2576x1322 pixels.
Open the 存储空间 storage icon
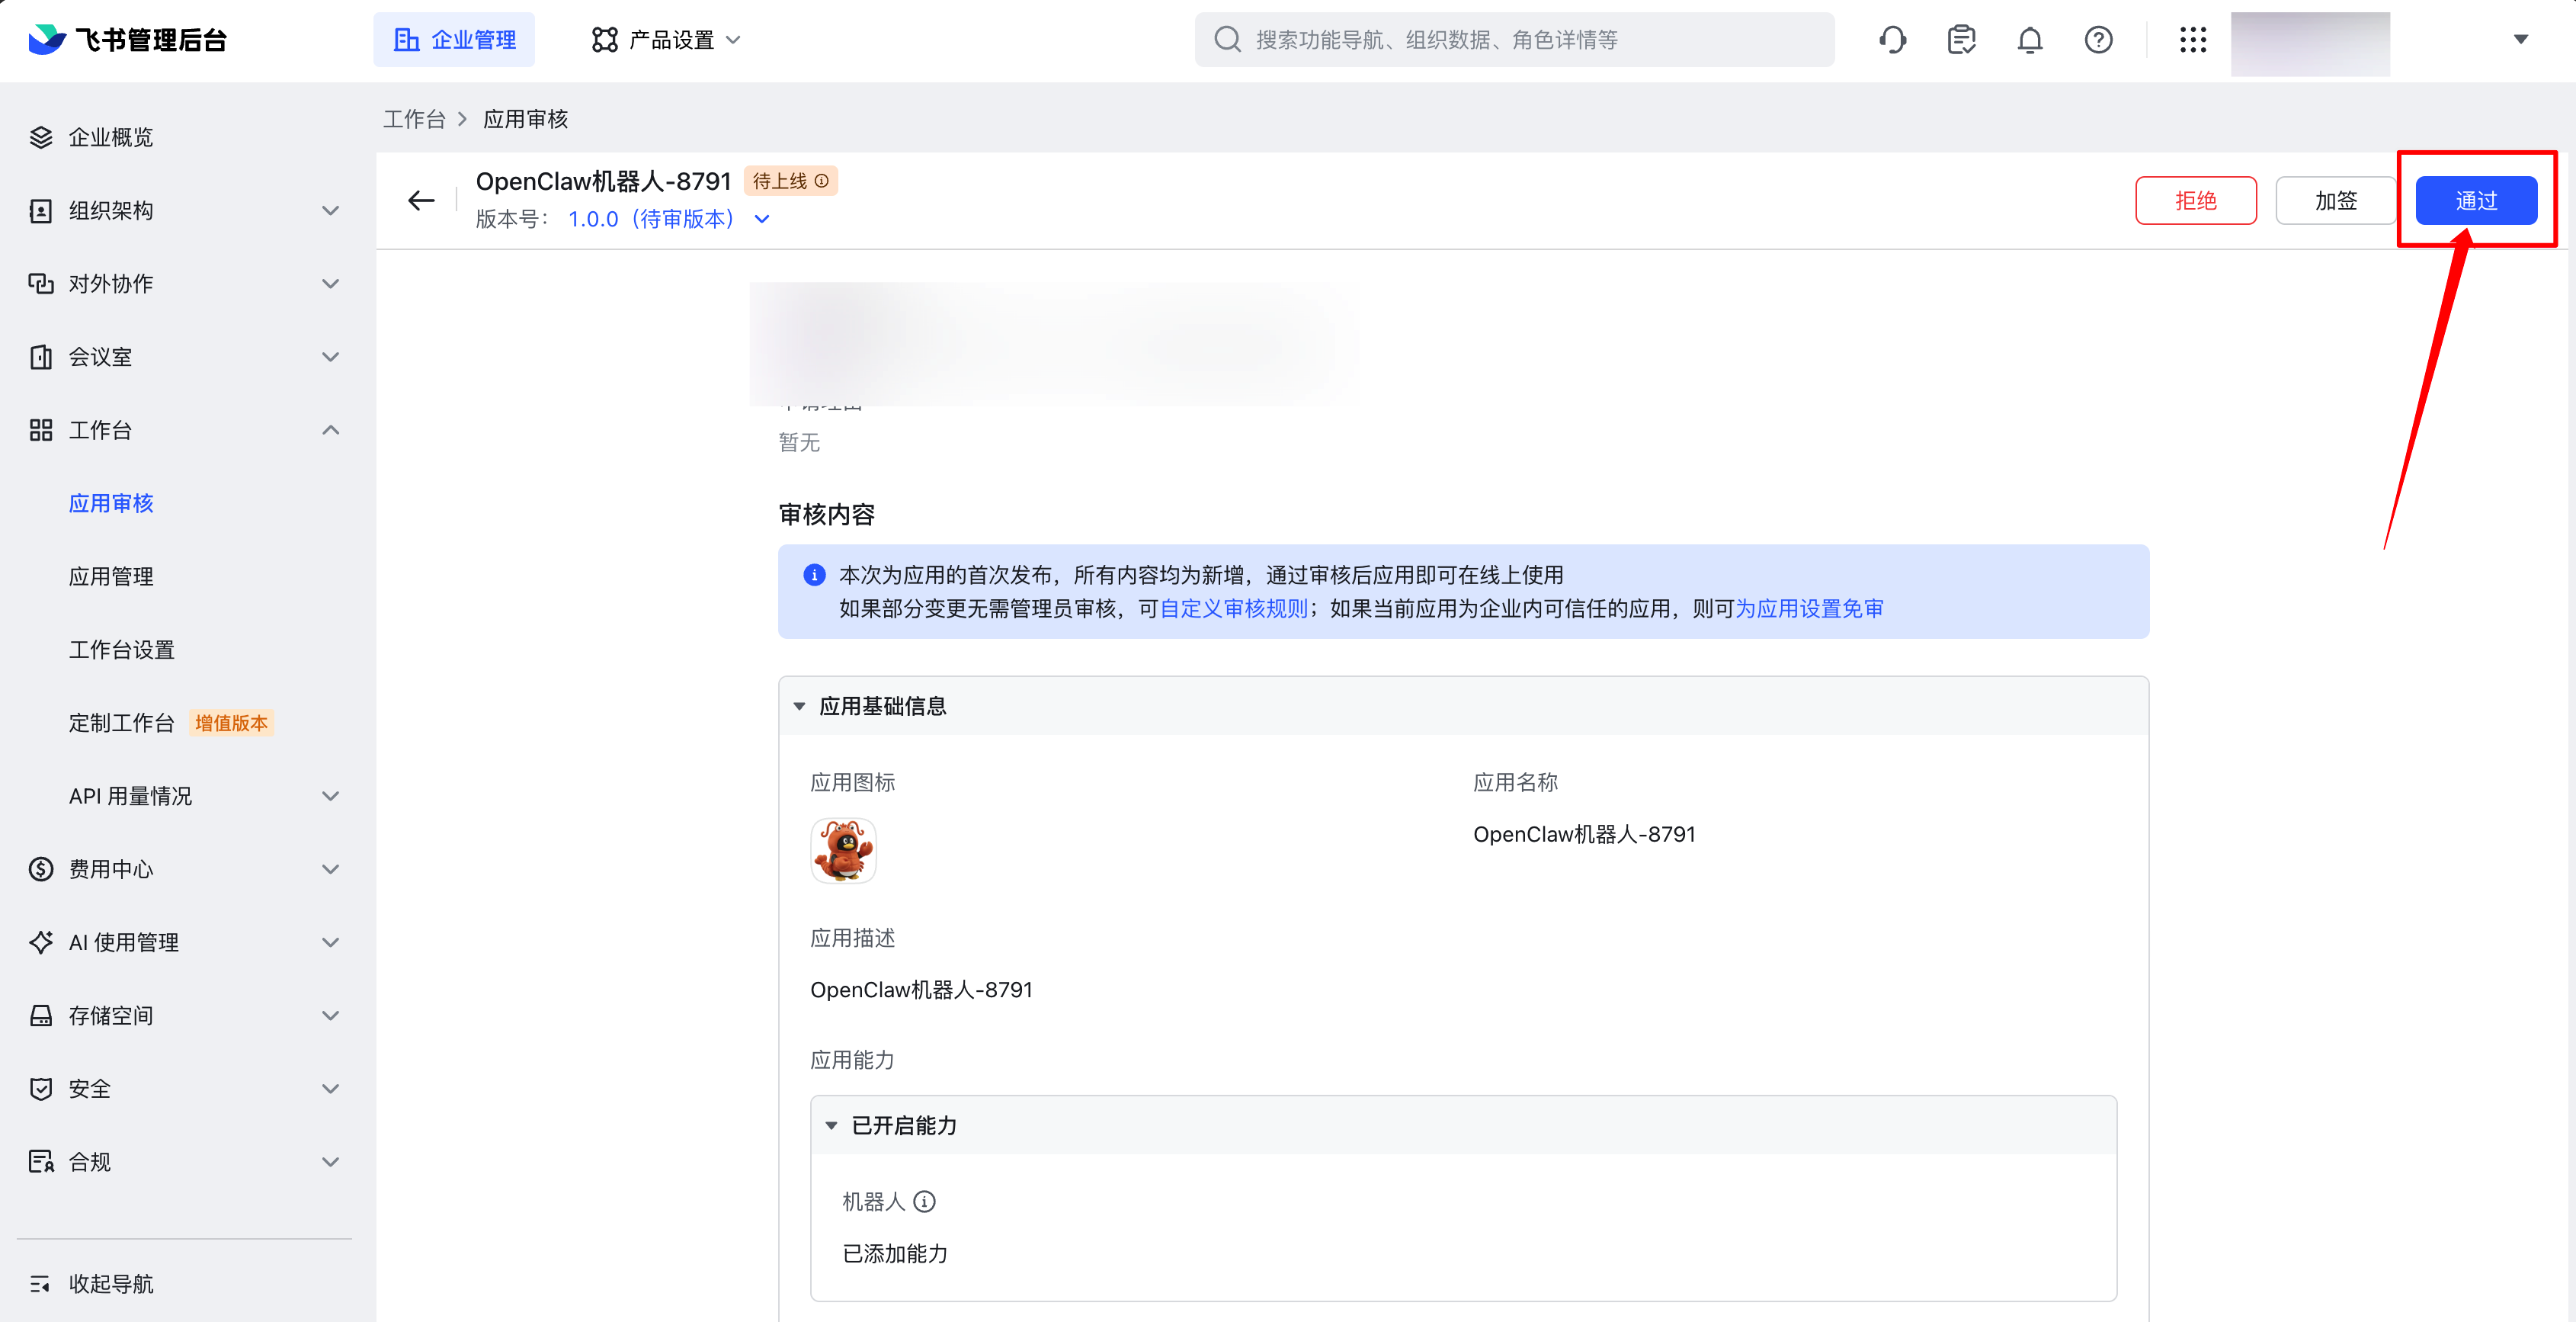(x=40, y=1015)
